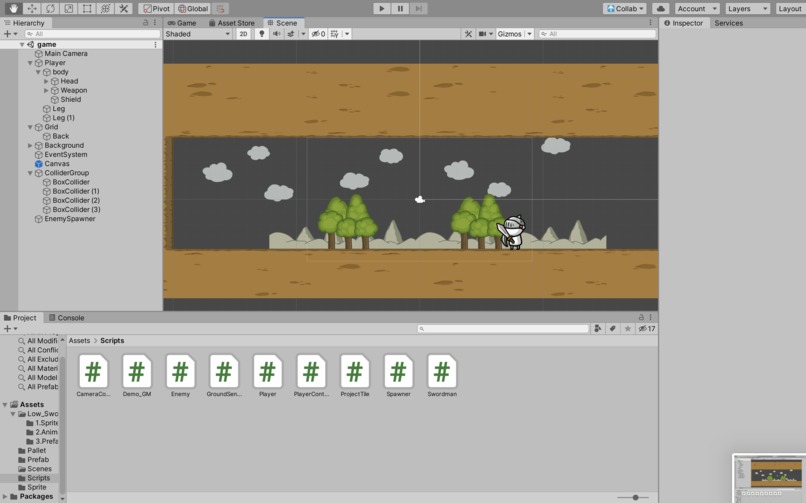This screenshot has height=503, width=806.
Task: Select the CameraCo... script asset
Action: point(93,376)
